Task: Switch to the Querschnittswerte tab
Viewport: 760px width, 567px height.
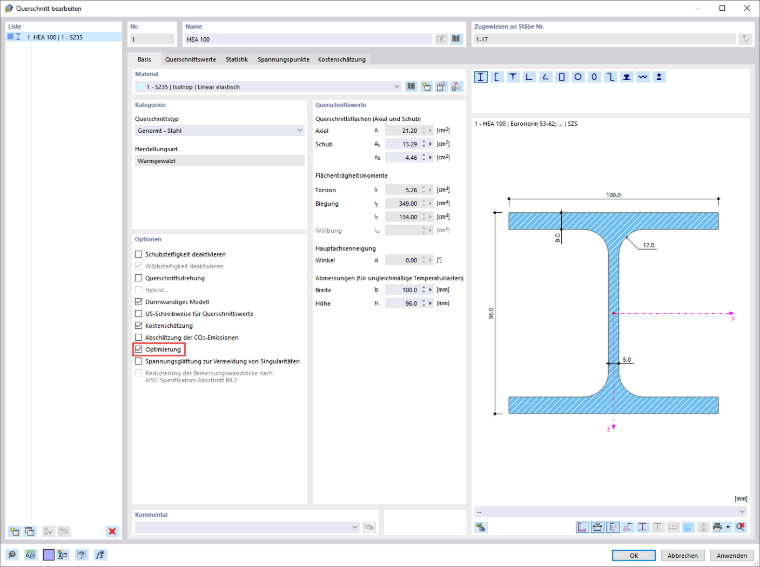Action: [x=190, y=59]
